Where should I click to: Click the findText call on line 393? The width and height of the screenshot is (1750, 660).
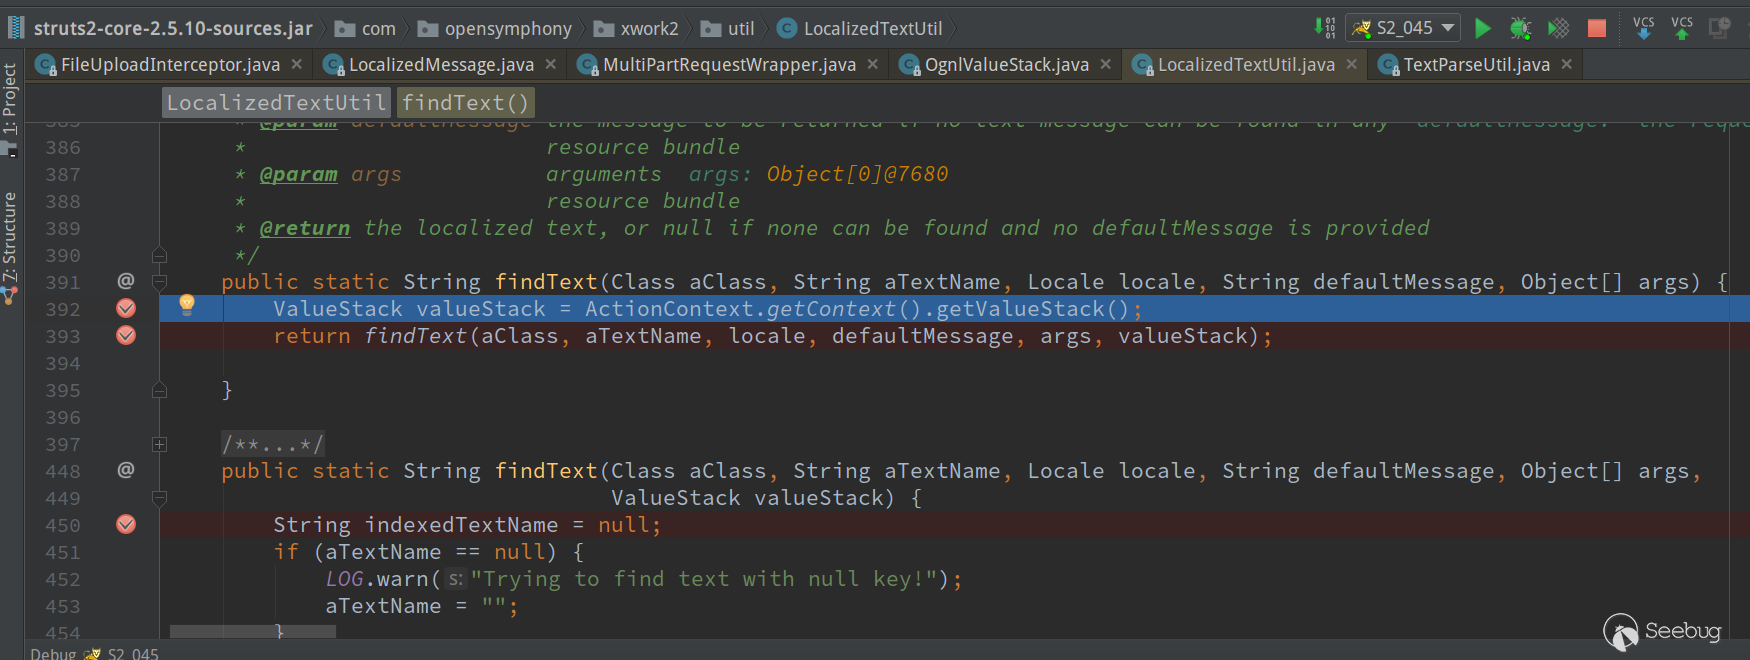pos(416,336)
